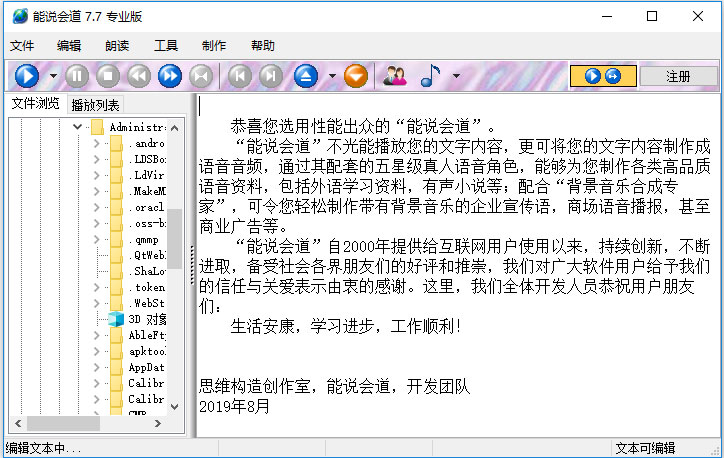Click the blue fast-forward button

click(170, 76)
